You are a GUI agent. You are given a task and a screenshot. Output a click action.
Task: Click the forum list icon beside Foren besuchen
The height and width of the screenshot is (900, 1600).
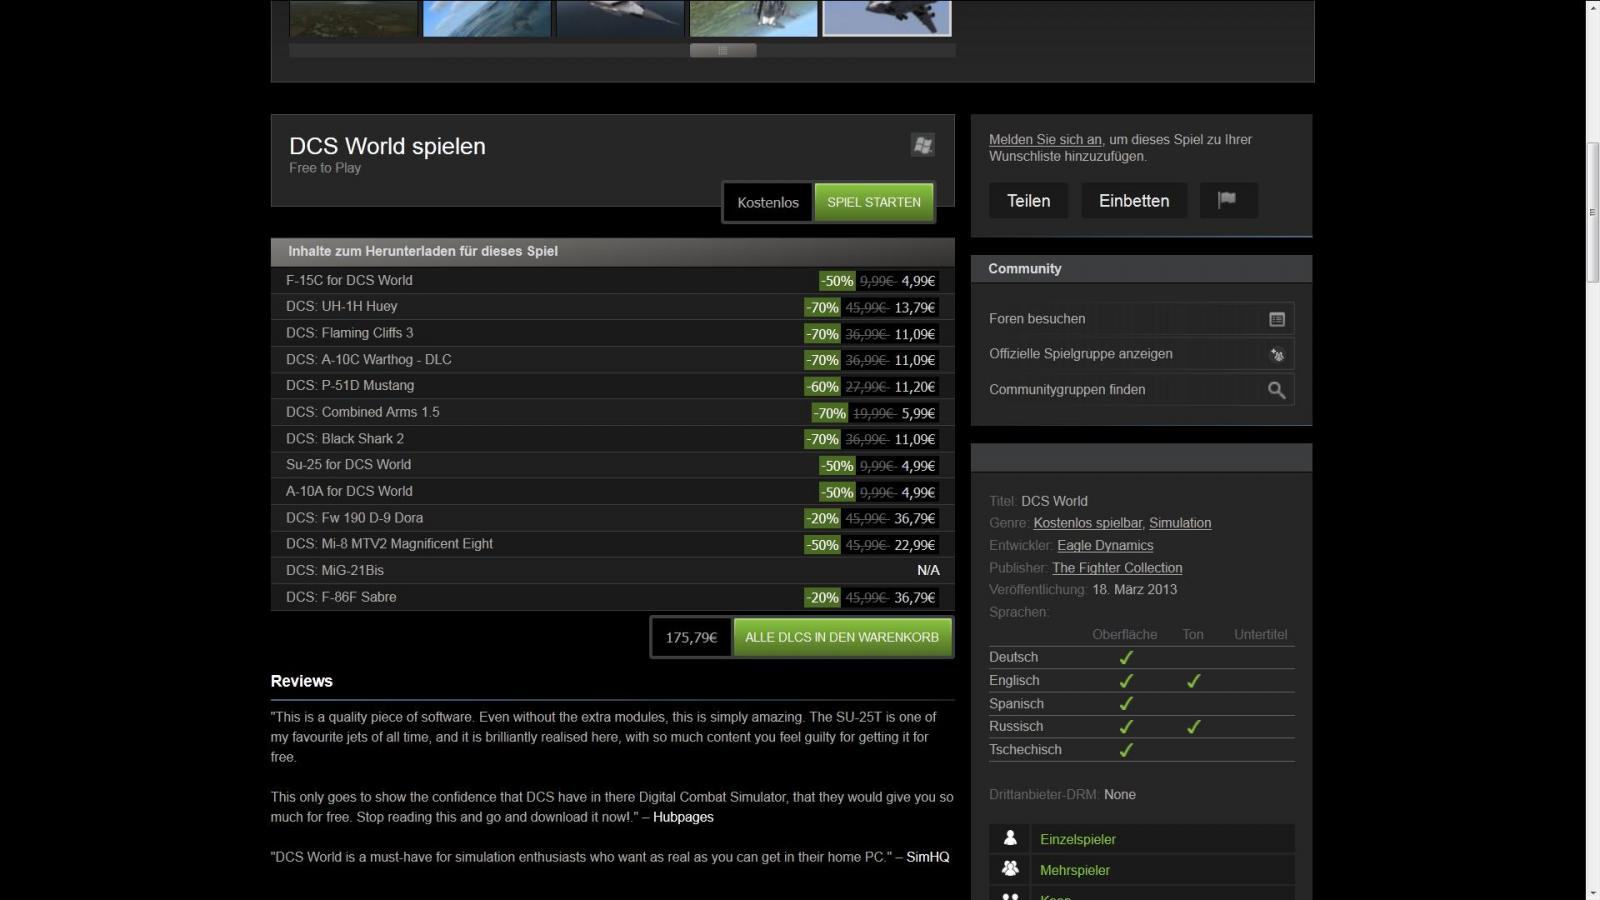click(x=1277, y=319)
